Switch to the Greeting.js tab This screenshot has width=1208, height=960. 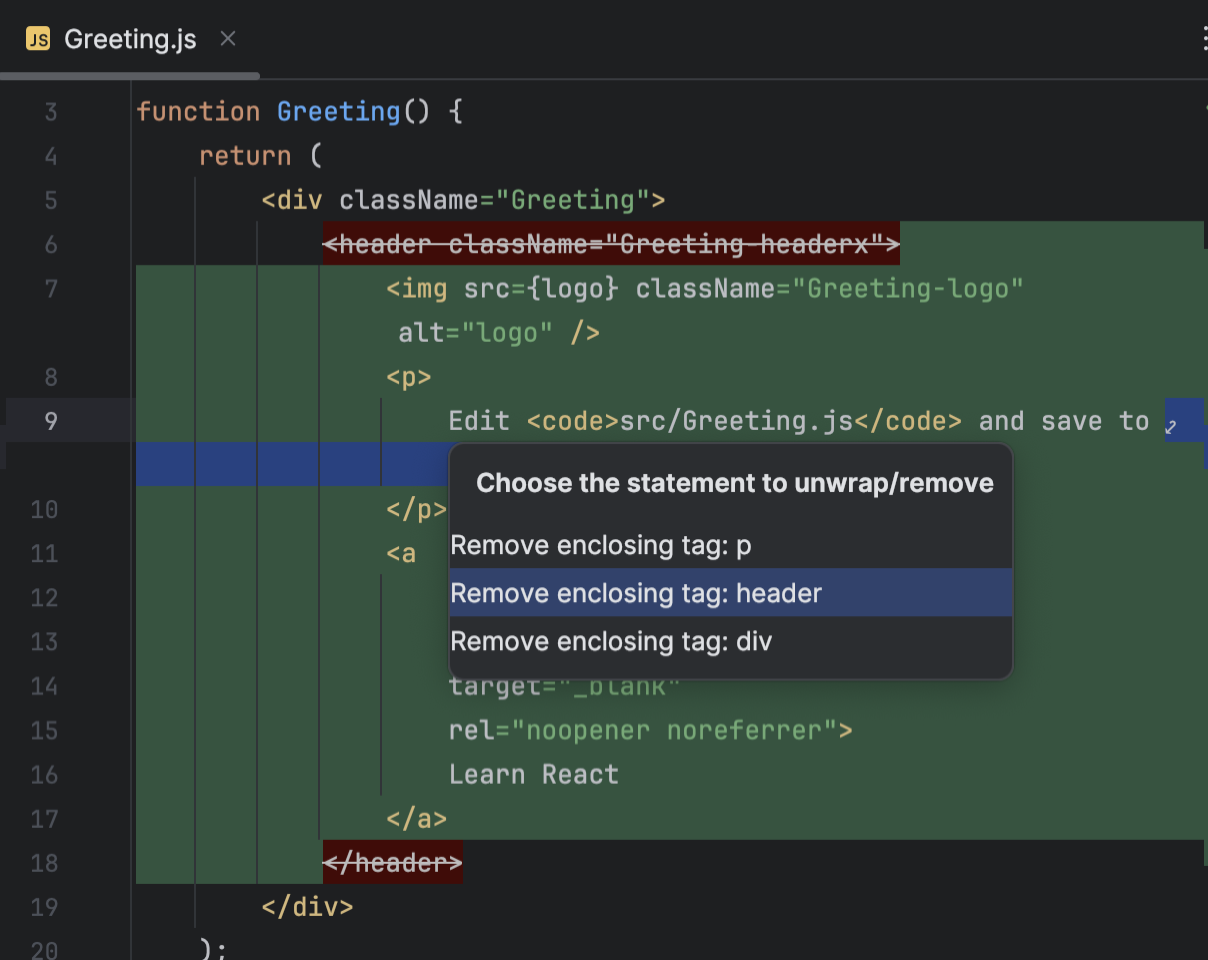[x=130, y=39]
